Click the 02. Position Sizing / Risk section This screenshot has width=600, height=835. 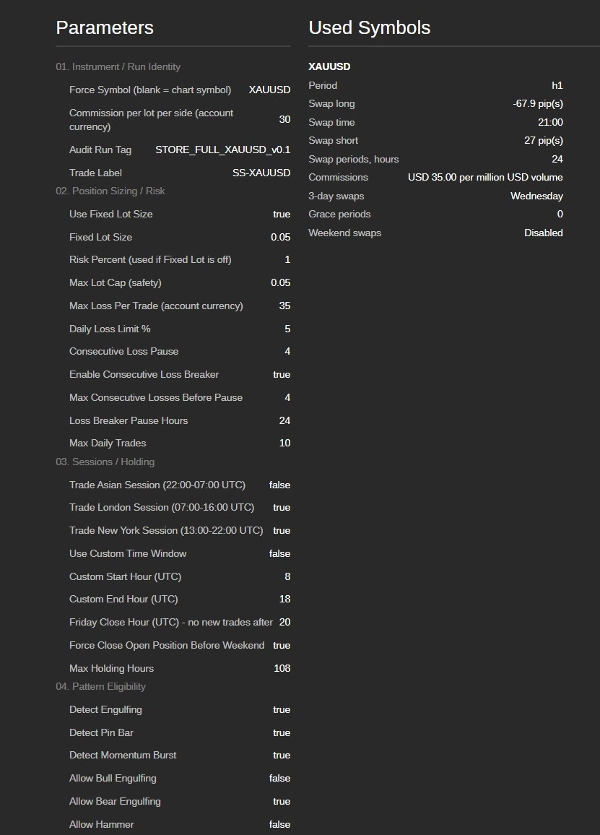110,191
